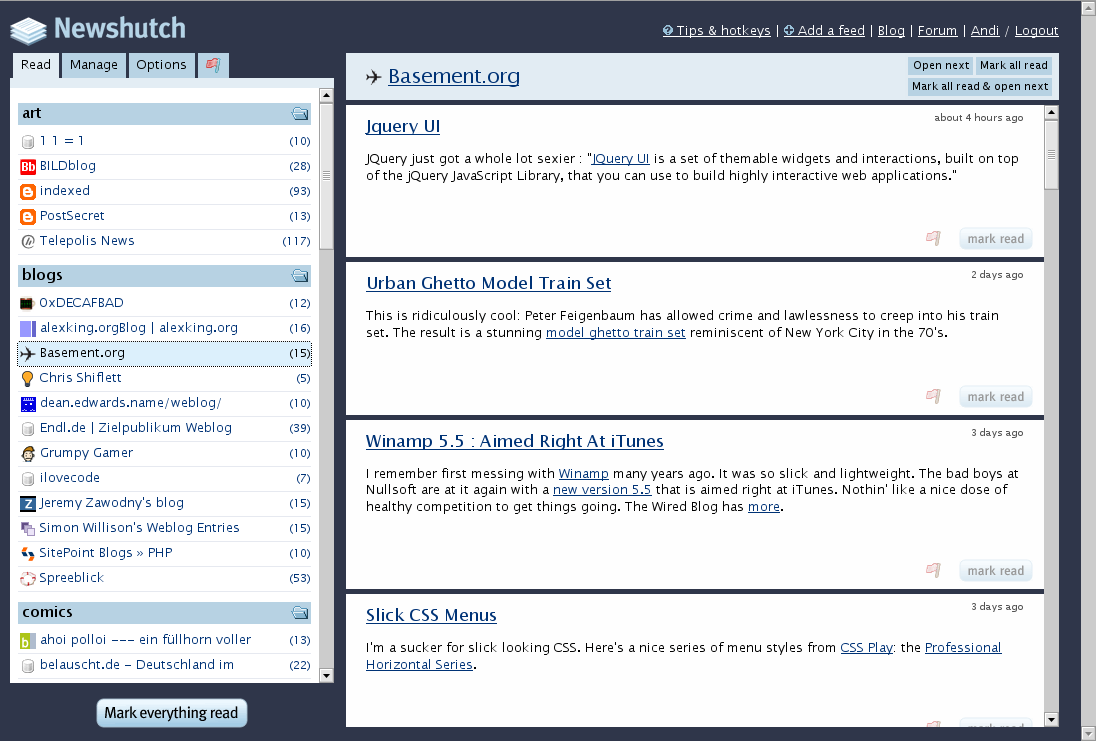
Task: Click the 0xDECAFBAD feed icon
Action: pos(27,303)
